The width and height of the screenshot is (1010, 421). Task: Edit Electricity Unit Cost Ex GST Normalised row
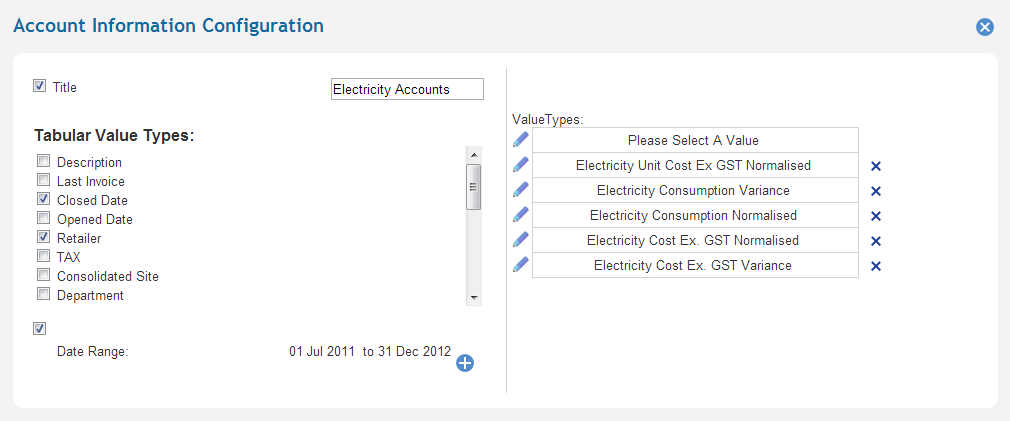520,165
